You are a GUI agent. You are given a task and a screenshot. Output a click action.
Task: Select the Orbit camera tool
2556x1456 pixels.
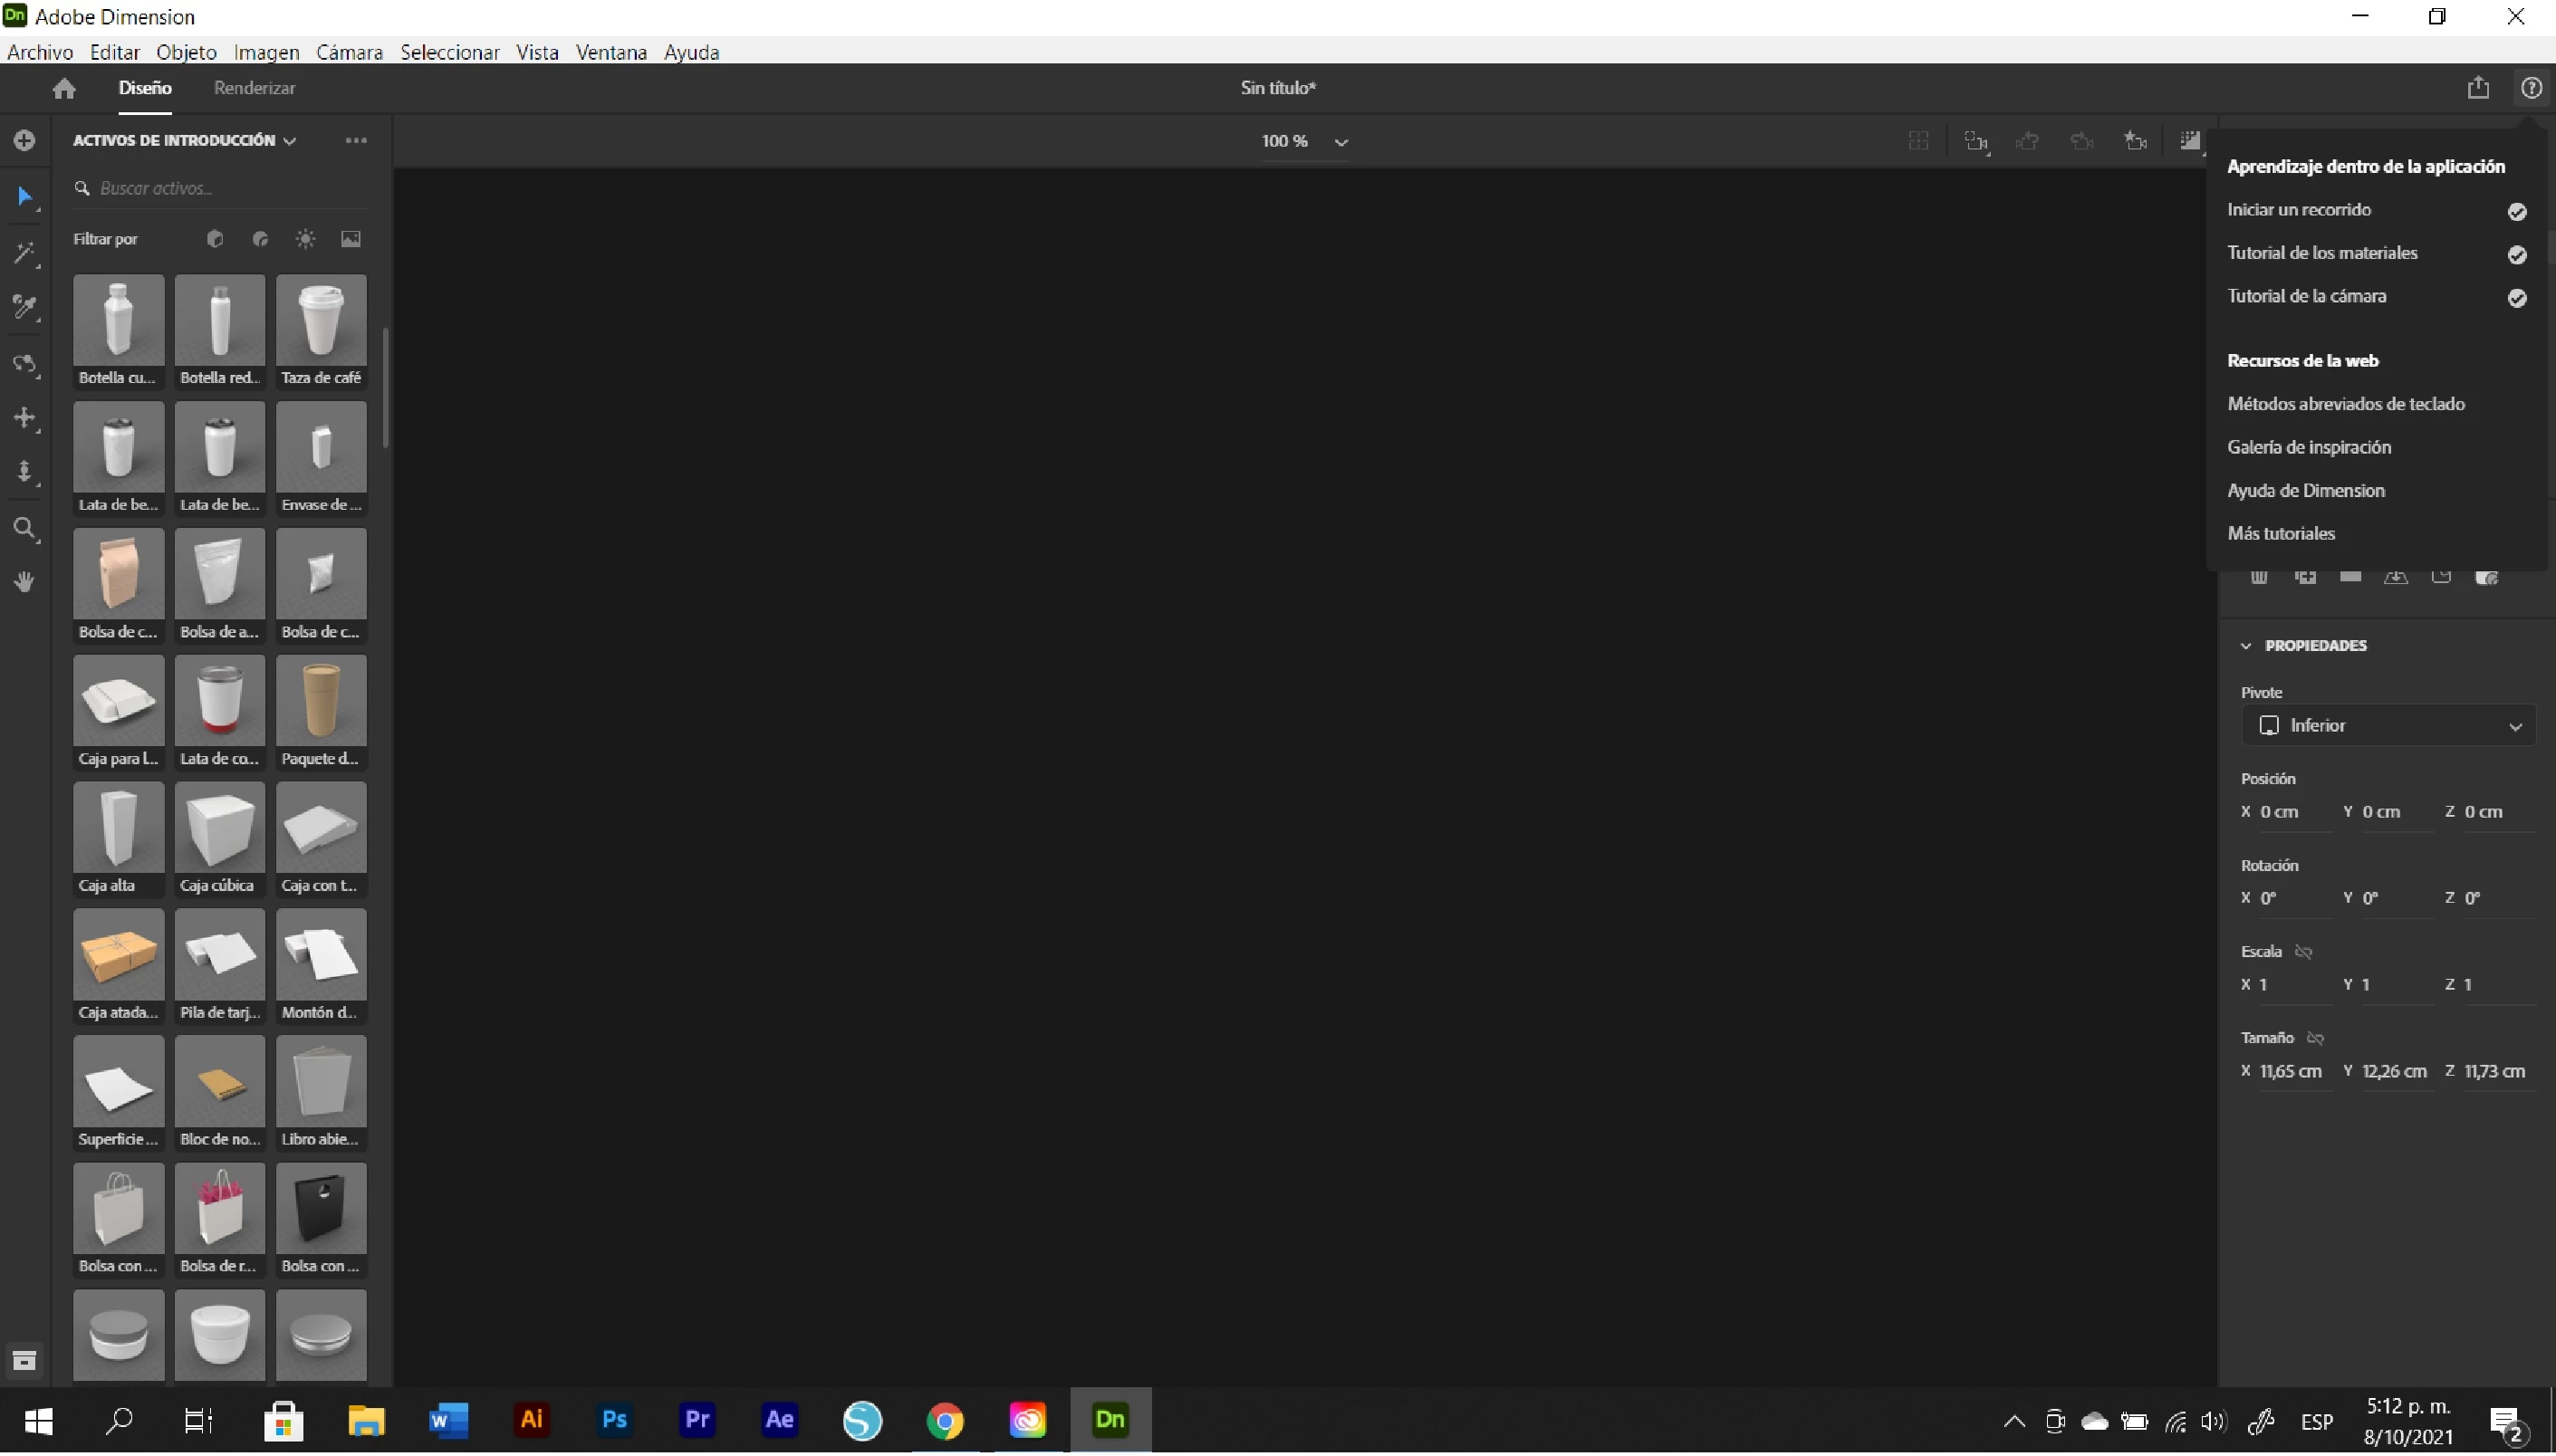(24, 363)
